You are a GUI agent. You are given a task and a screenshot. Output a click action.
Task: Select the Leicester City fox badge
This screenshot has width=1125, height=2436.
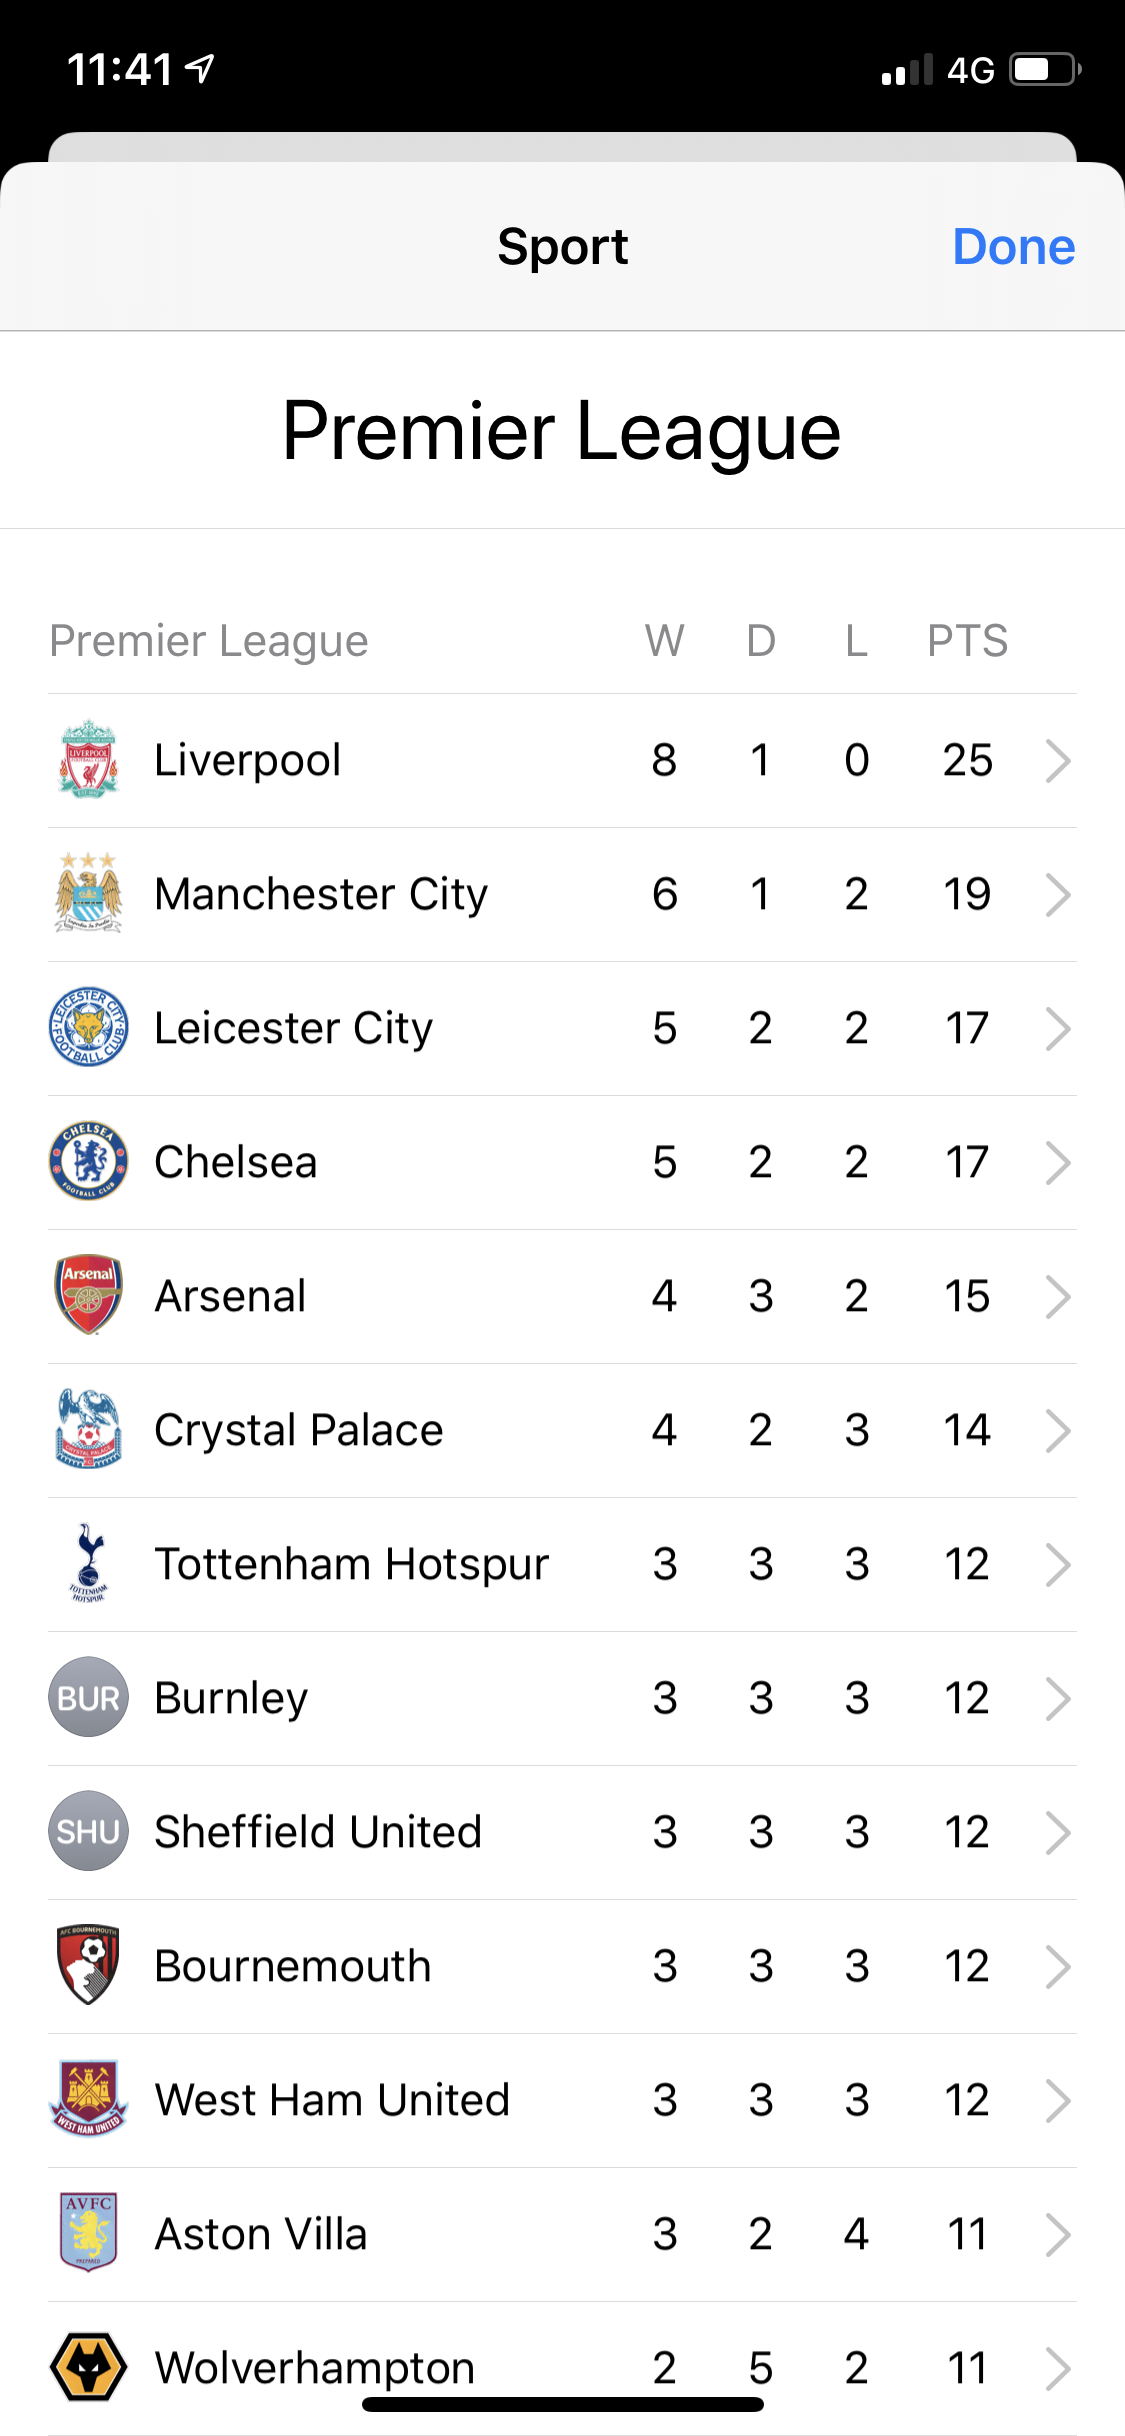pos(89,1027)
